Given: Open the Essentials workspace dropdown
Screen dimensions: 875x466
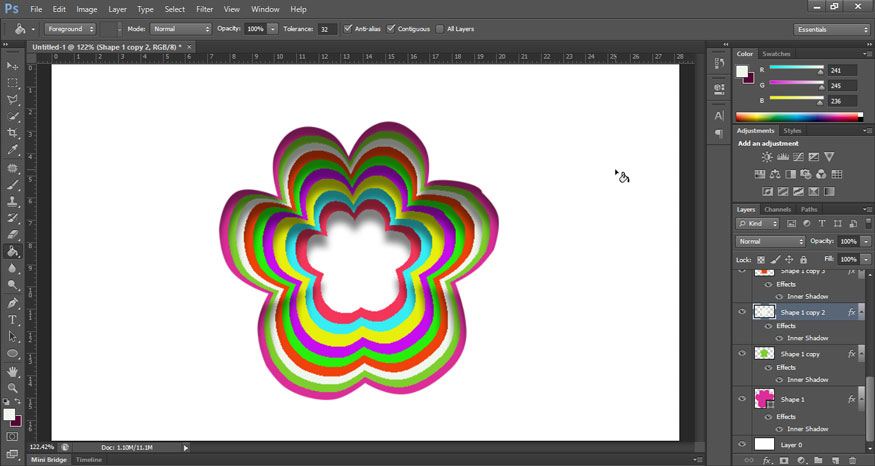Looking at the screenshot, I should click(832, 29).
